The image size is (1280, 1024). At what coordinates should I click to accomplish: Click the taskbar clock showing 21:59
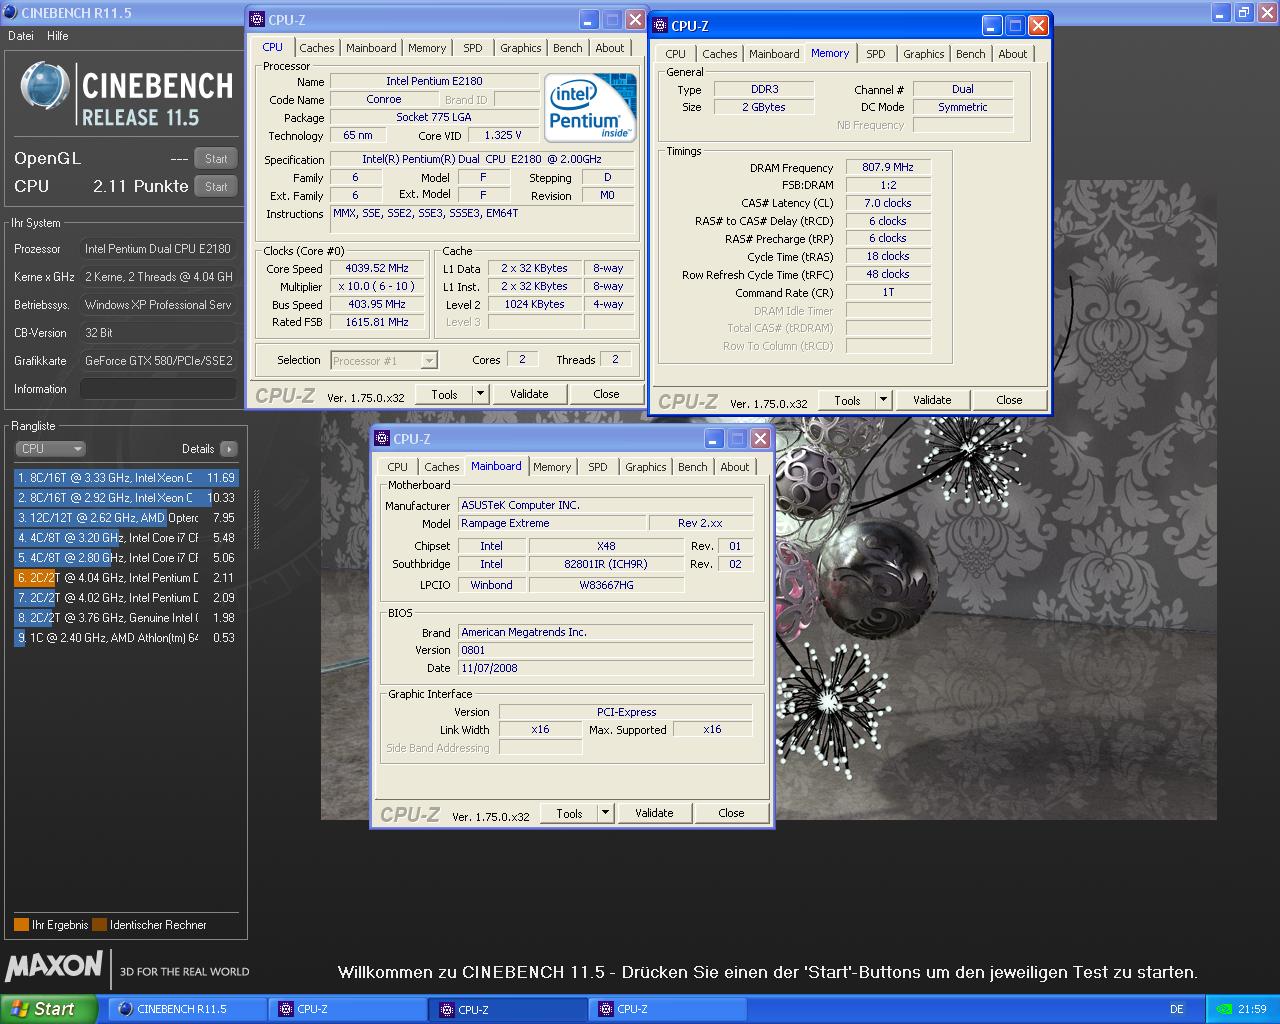pos(1252,1009)
